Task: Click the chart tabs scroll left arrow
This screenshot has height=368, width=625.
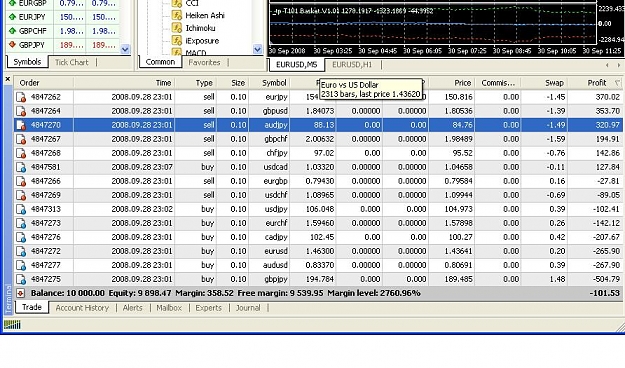Action: [607, 65]
